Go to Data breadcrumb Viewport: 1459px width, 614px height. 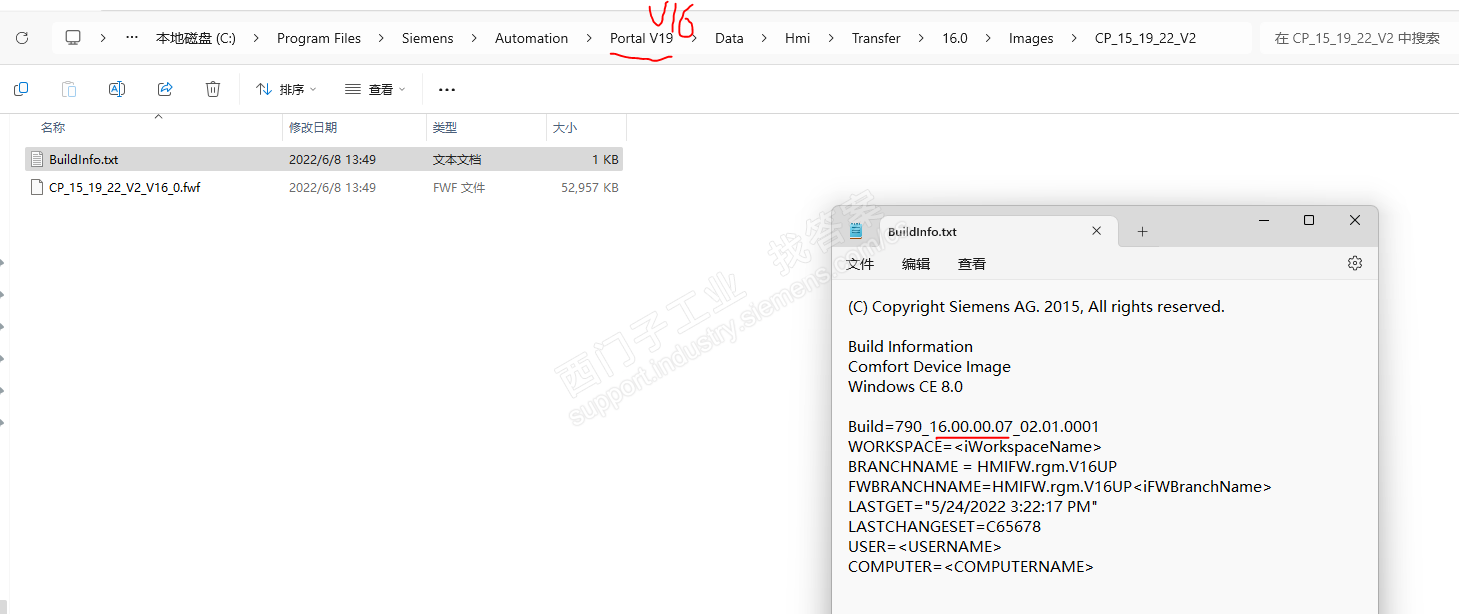tap(729, 38)
